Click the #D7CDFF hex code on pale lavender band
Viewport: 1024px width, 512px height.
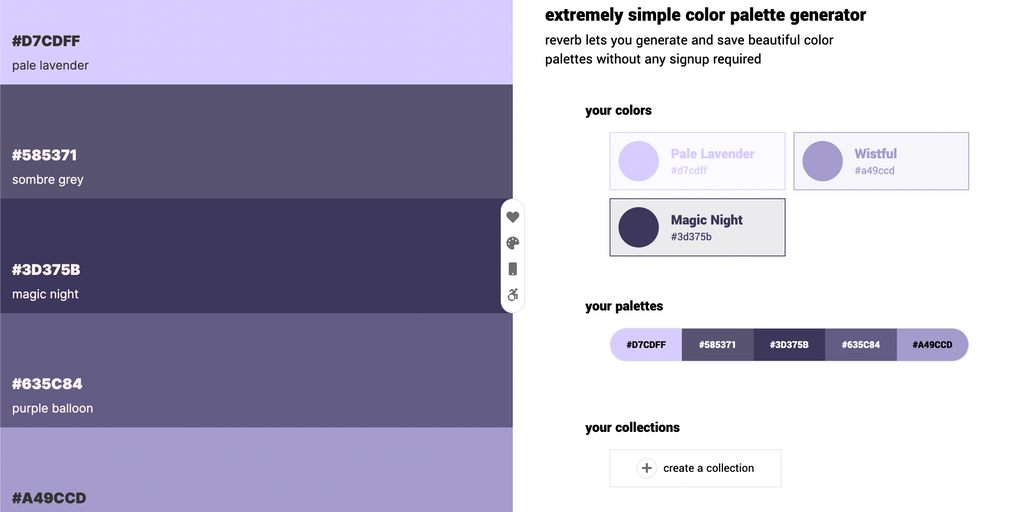click(x=46, y=41)
